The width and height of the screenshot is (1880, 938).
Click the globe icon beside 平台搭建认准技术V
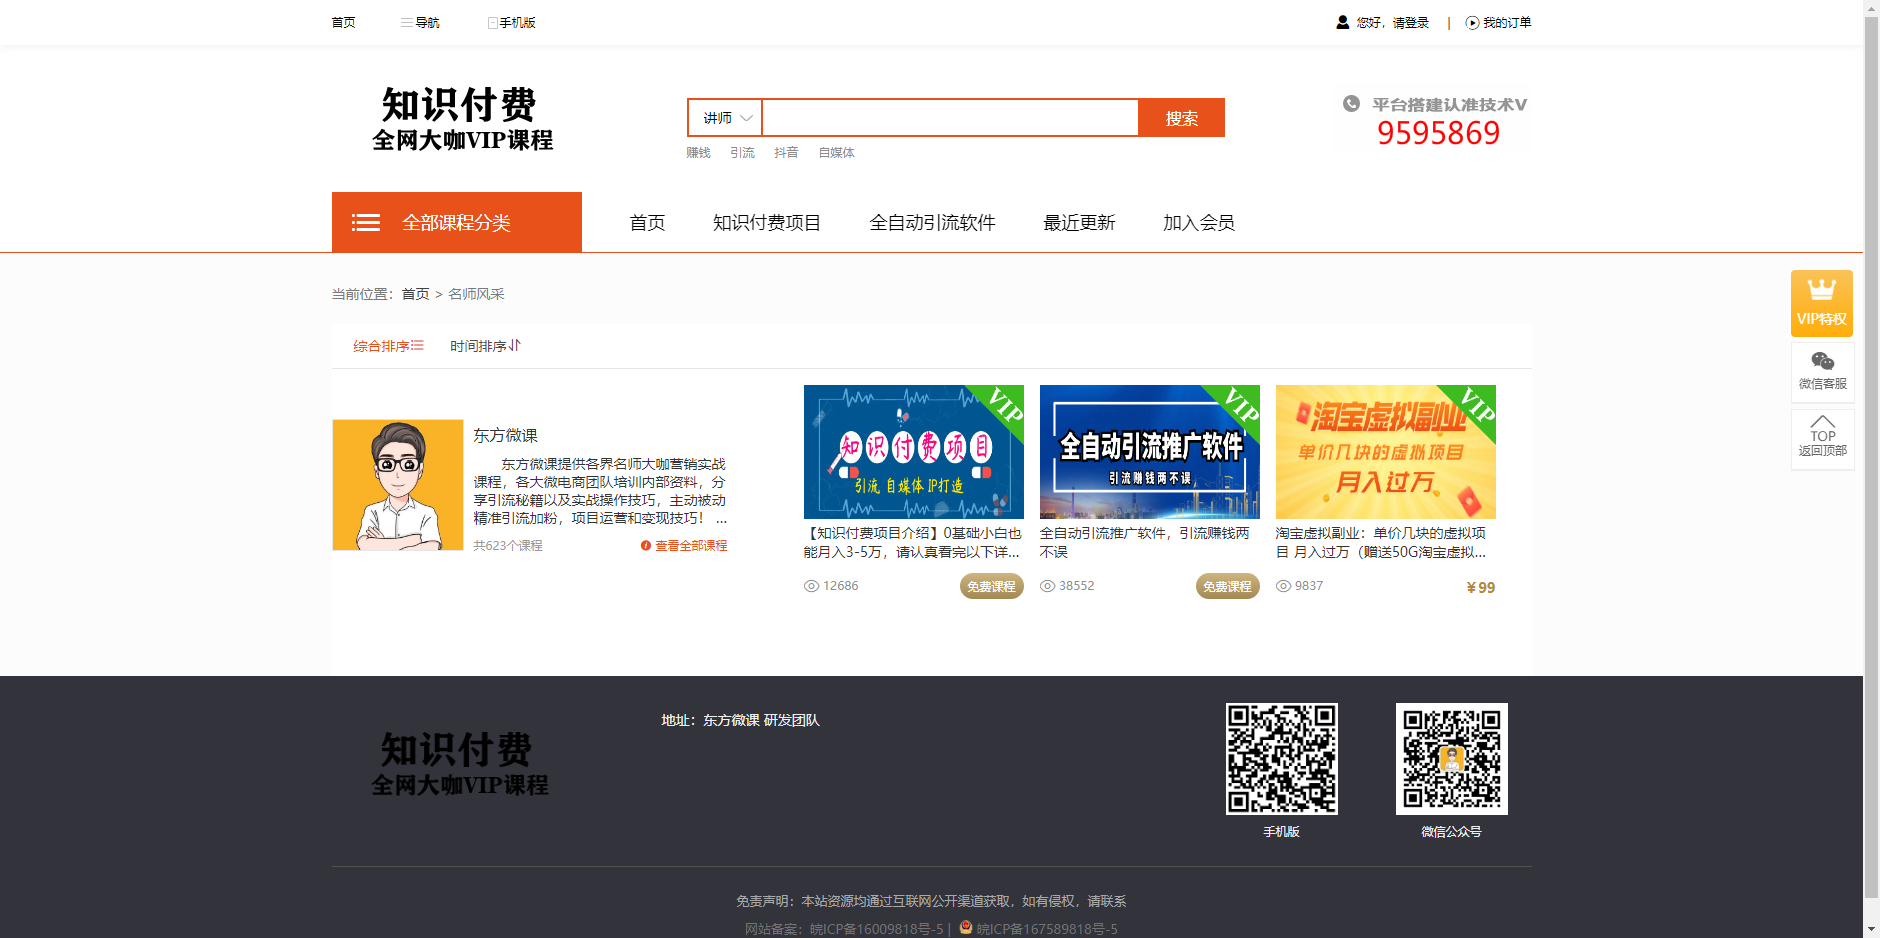1352,104
